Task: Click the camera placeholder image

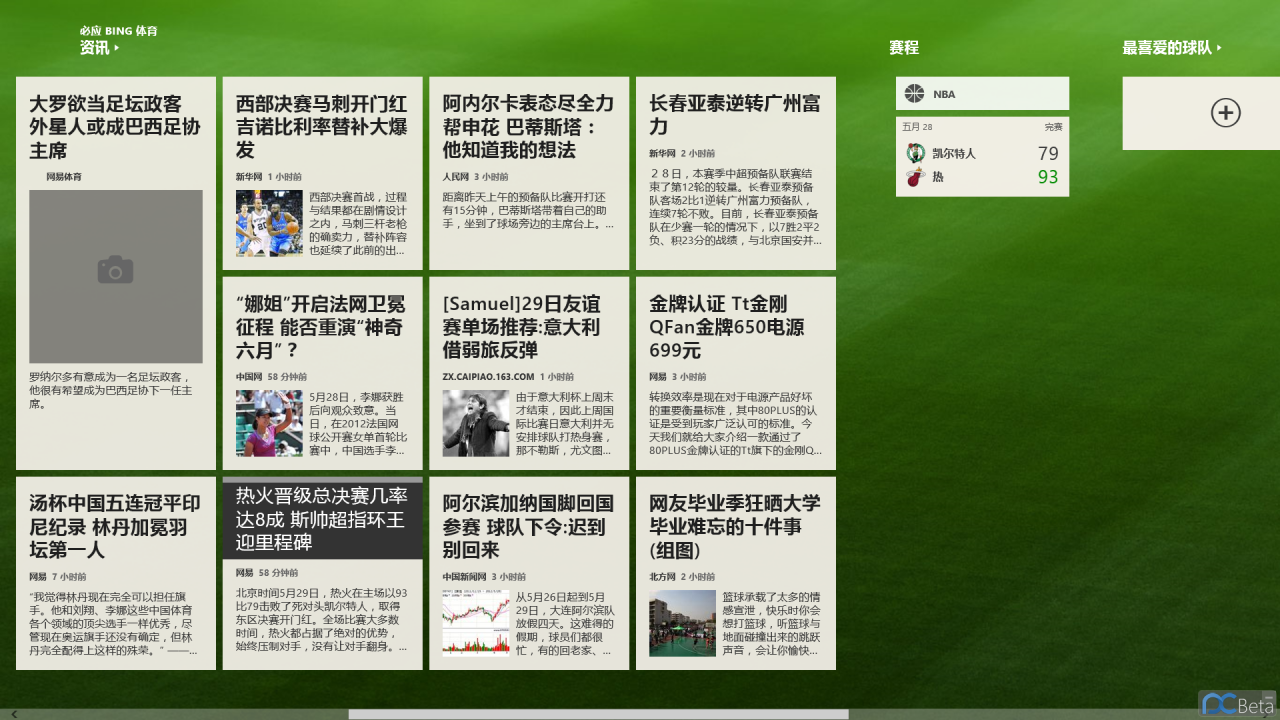Action: (116, 277)
